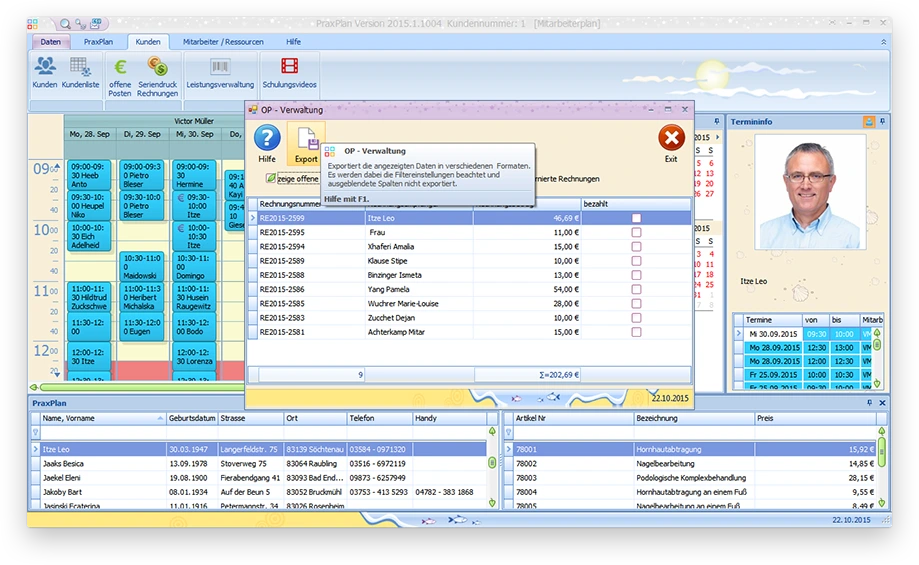Image resolution: width=919 pixels, height=565 pixels.
Task: Open Seriendruck Rechnungen coin icon
Action: [157, 68]
